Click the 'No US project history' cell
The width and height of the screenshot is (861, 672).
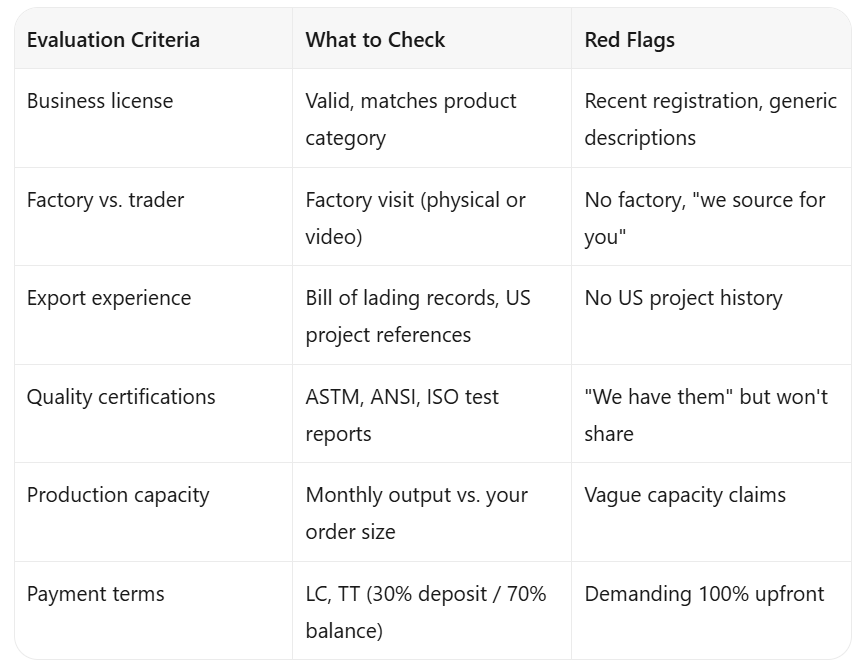point(711,315)
